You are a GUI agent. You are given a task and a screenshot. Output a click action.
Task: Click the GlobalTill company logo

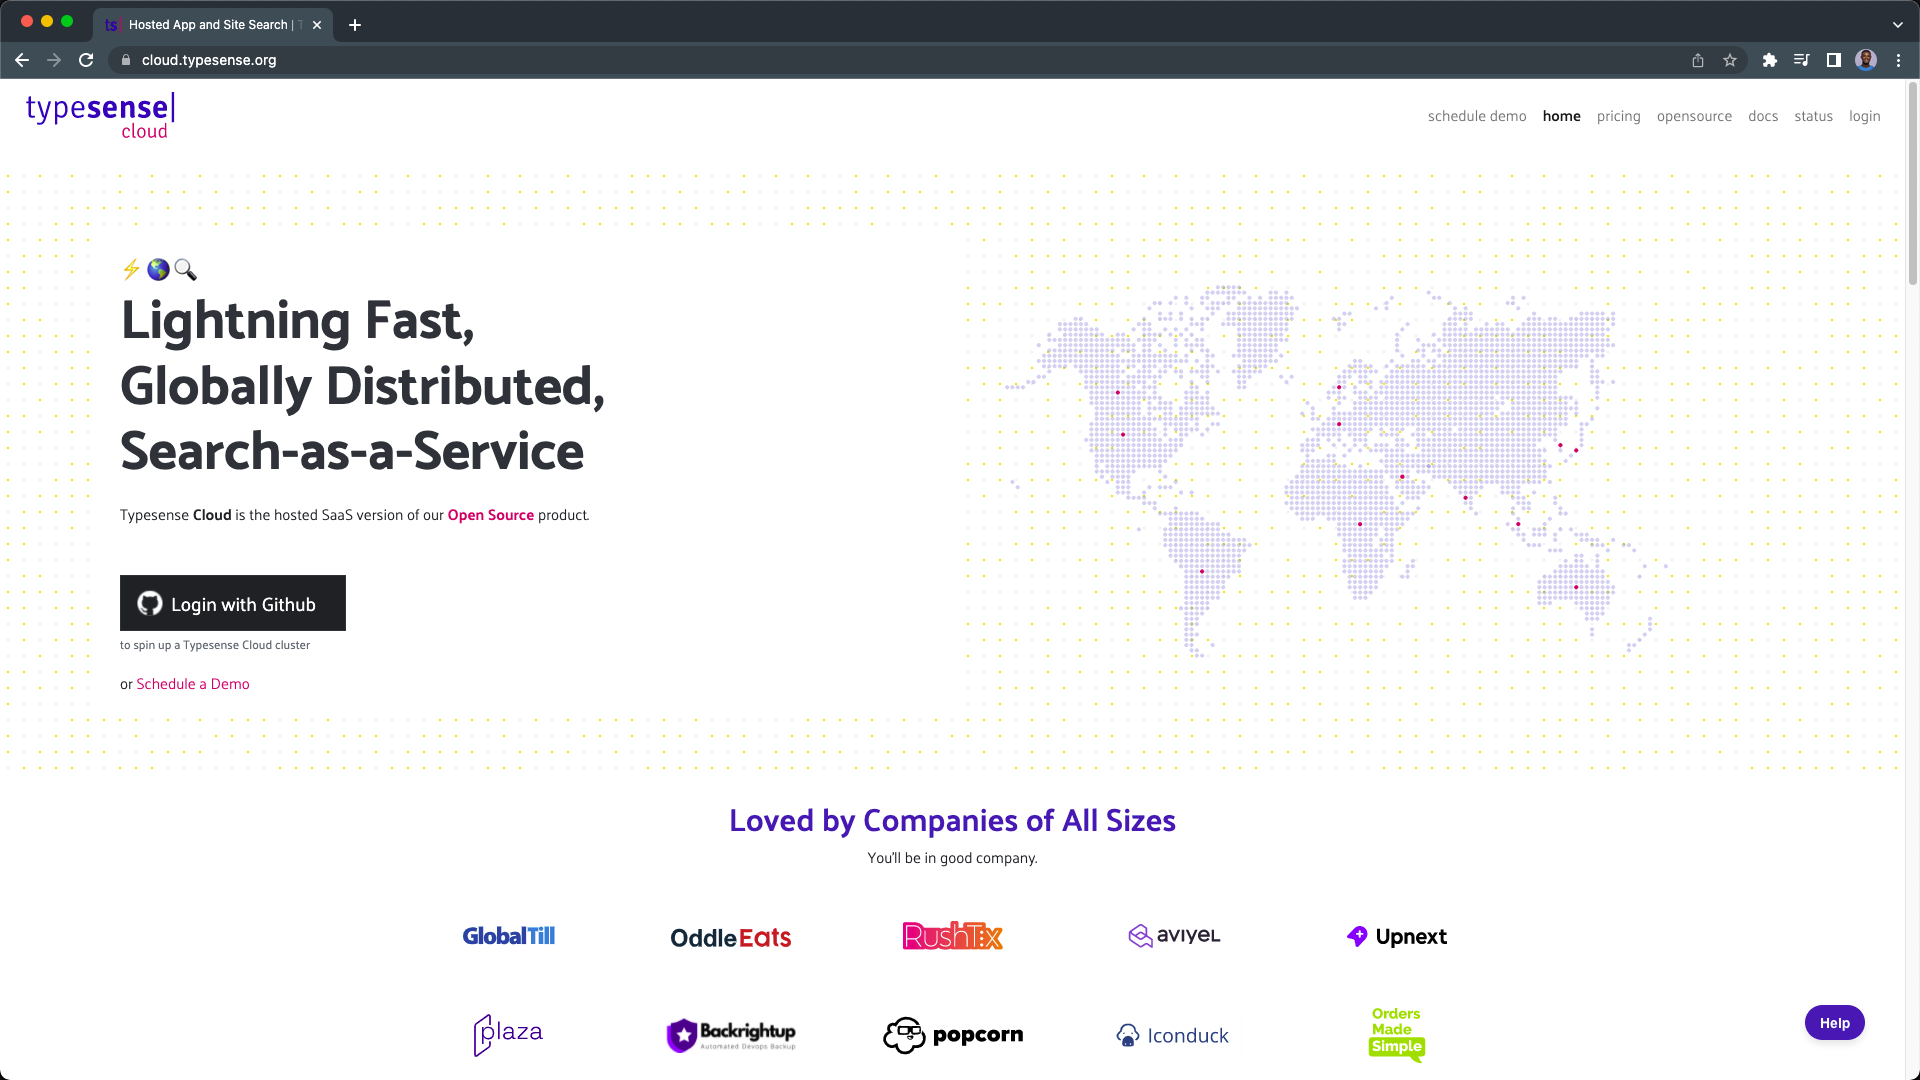(x=508, y=936)
